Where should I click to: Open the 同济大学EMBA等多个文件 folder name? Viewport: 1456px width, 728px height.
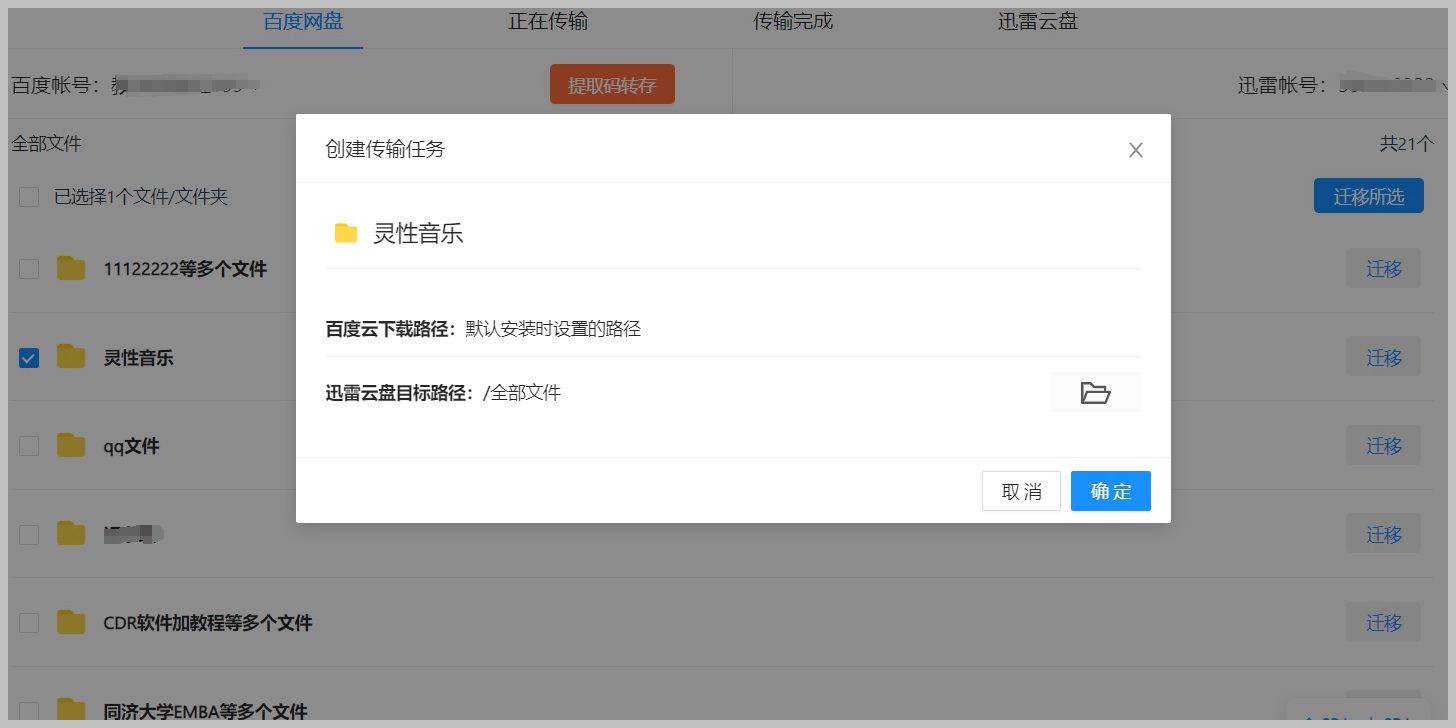coord(205,712)
